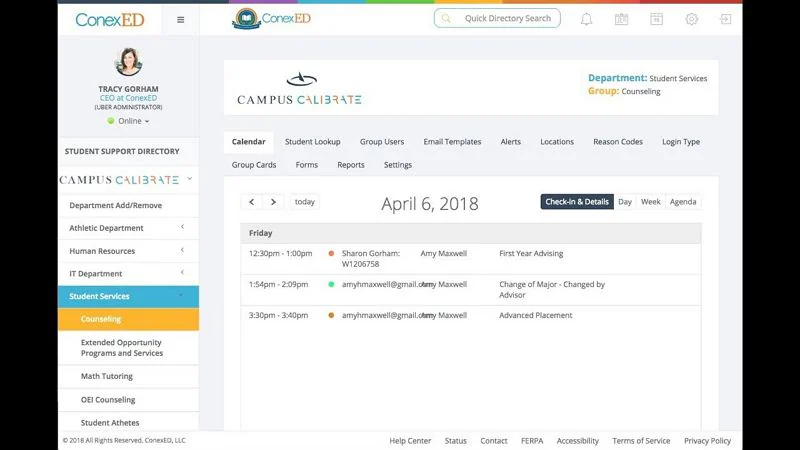
Task: Open the notifications bell
Action: (586, 19)
